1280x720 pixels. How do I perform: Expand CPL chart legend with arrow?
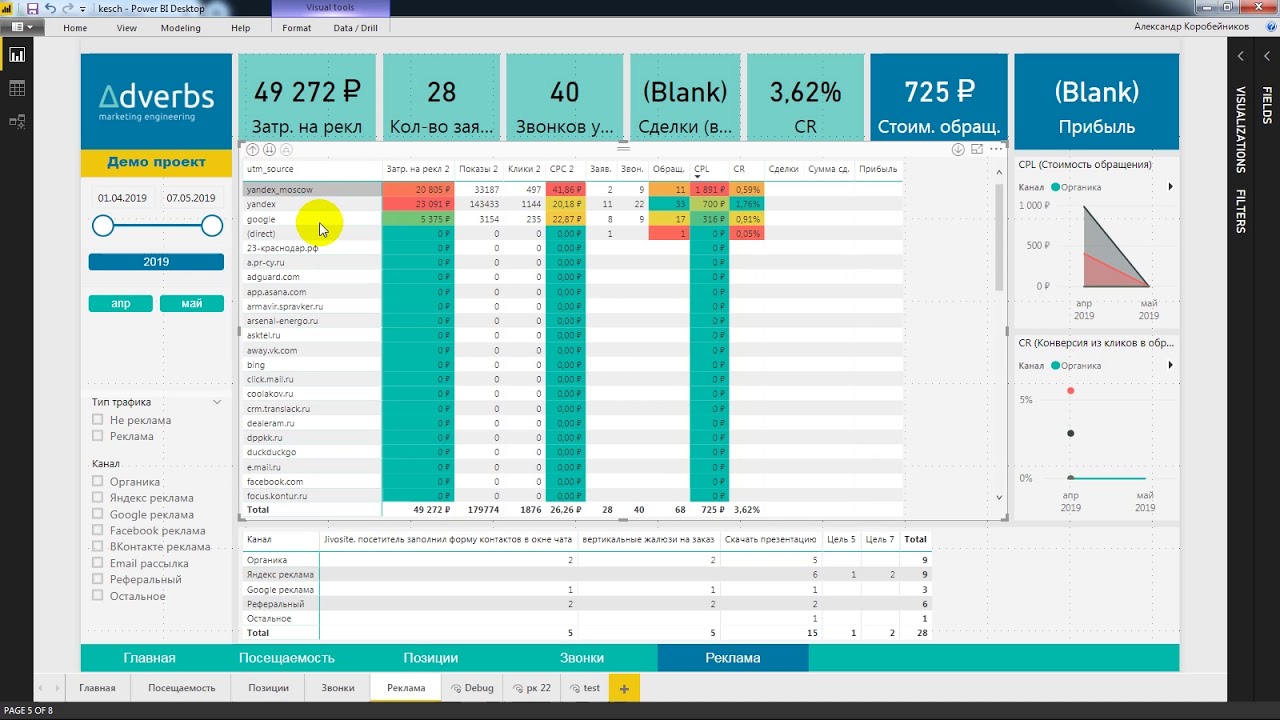click(1170, 187)
